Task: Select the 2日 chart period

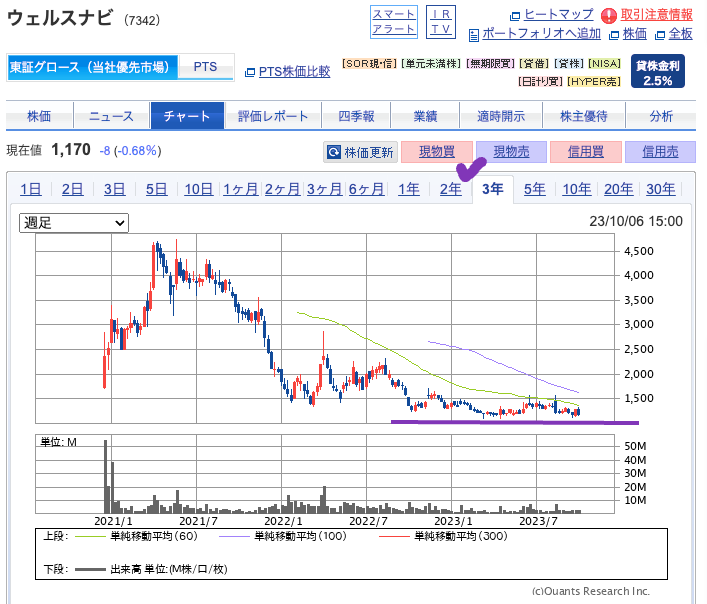Action: point(73,189)
